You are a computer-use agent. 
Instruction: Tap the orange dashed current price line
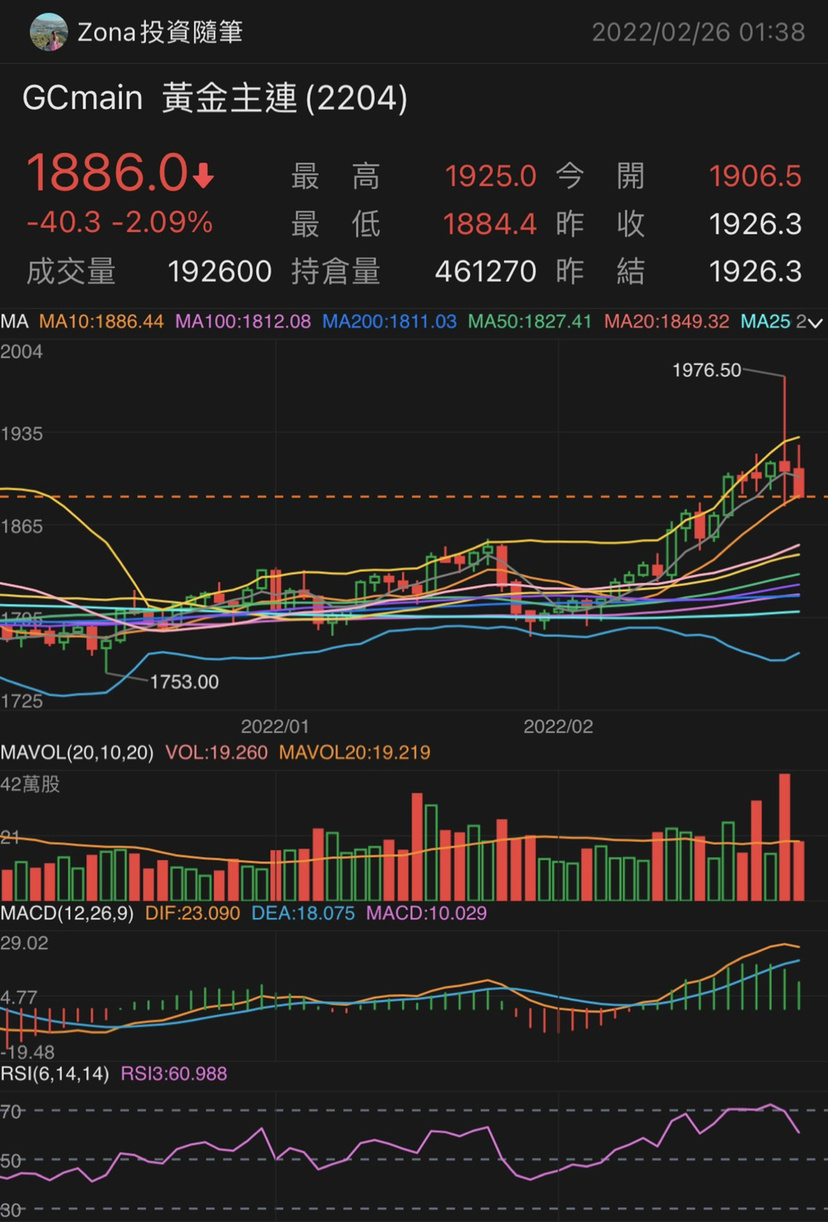pos(400,496)
